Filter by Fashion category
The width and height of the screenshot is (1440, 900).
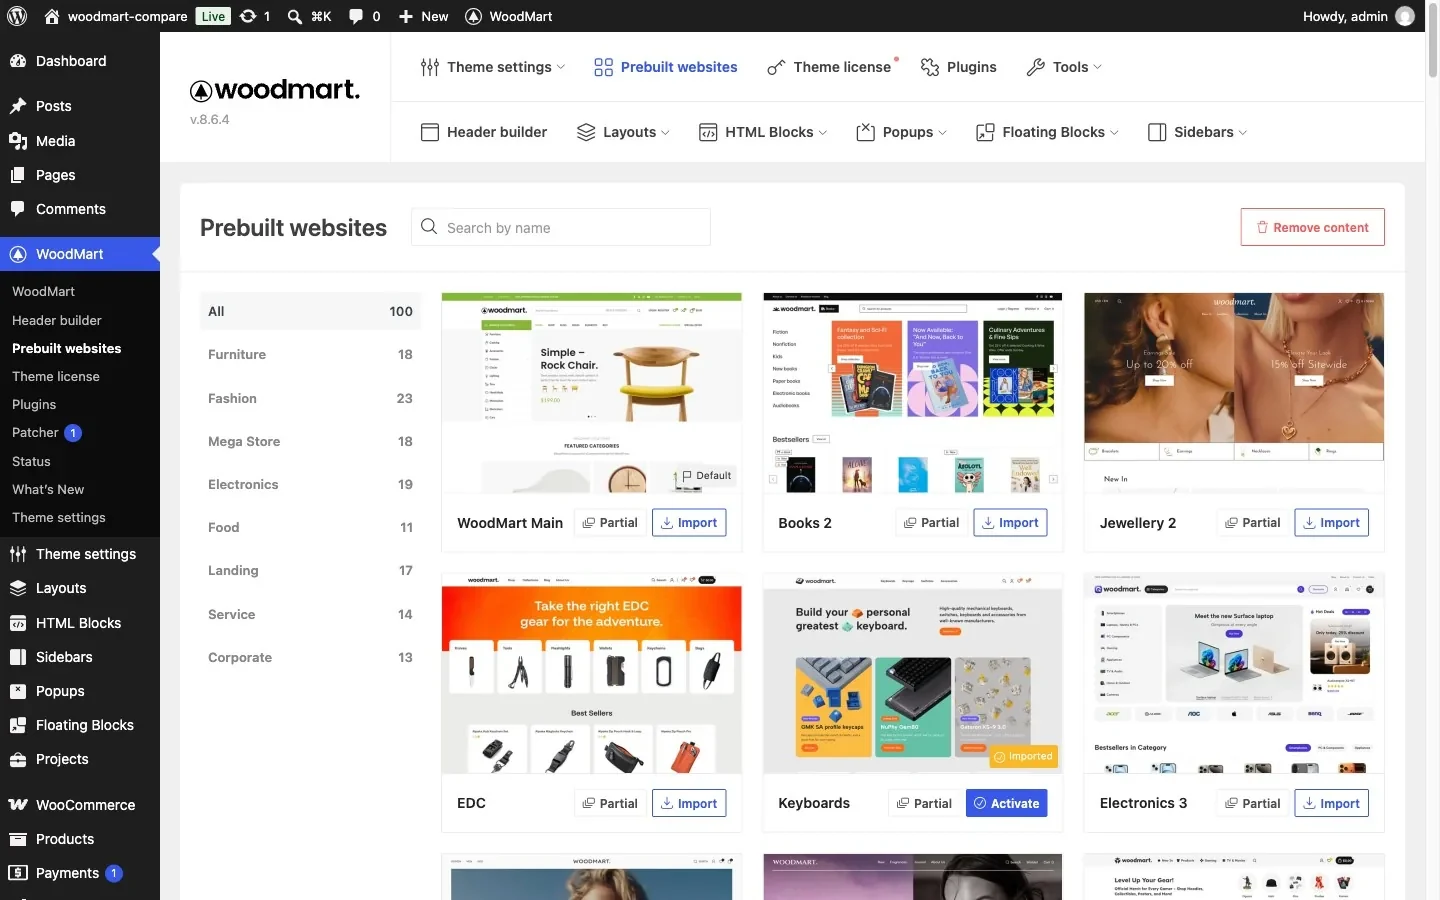310,398
